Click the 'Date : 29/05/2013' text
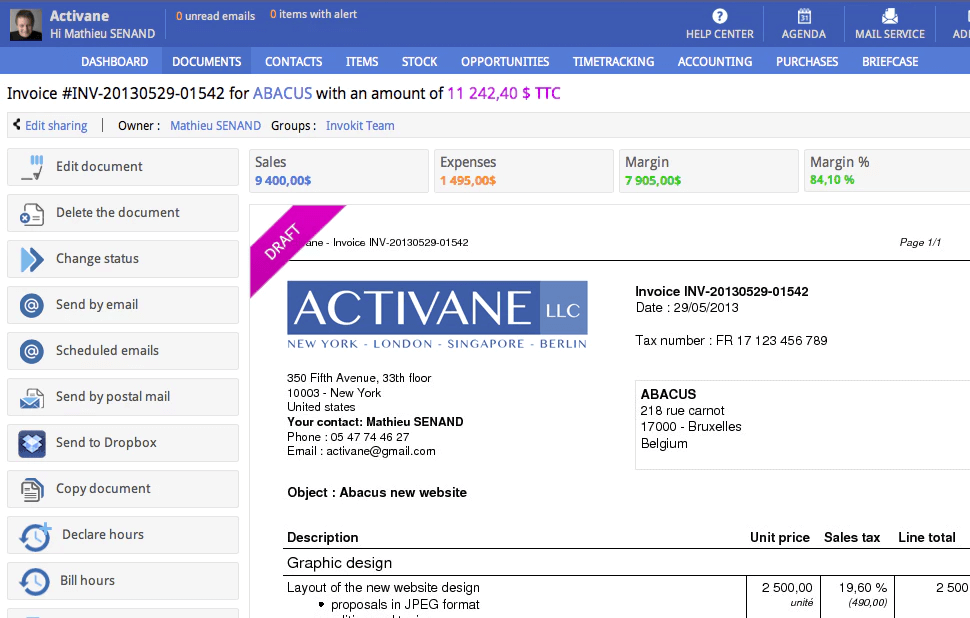Screen dimensions: 970x618 [687, 307]
